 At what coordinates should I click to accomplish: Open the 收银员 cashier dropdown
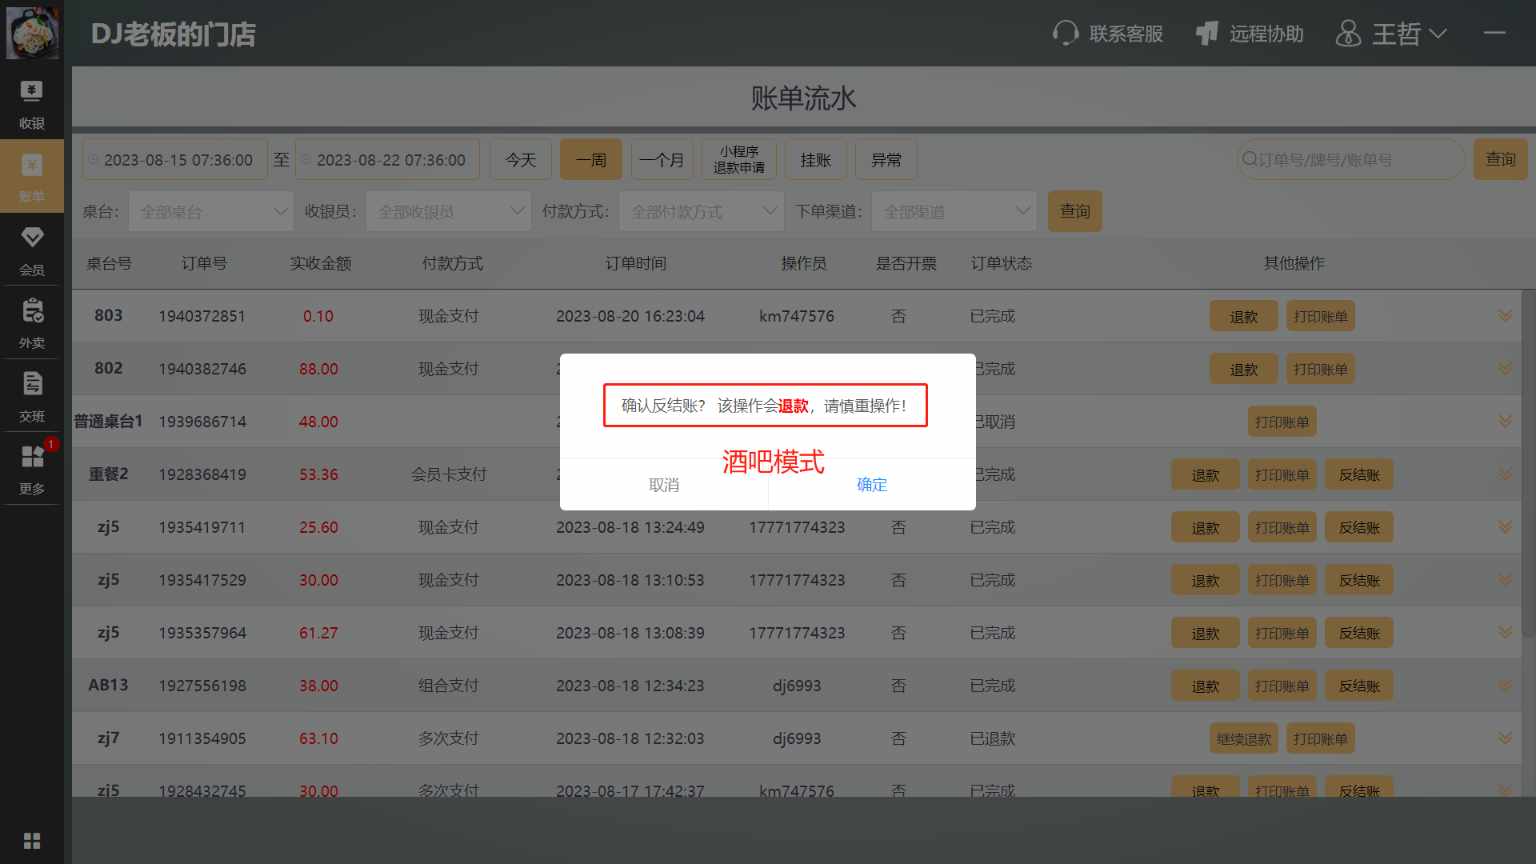click(x=448, y=211)
